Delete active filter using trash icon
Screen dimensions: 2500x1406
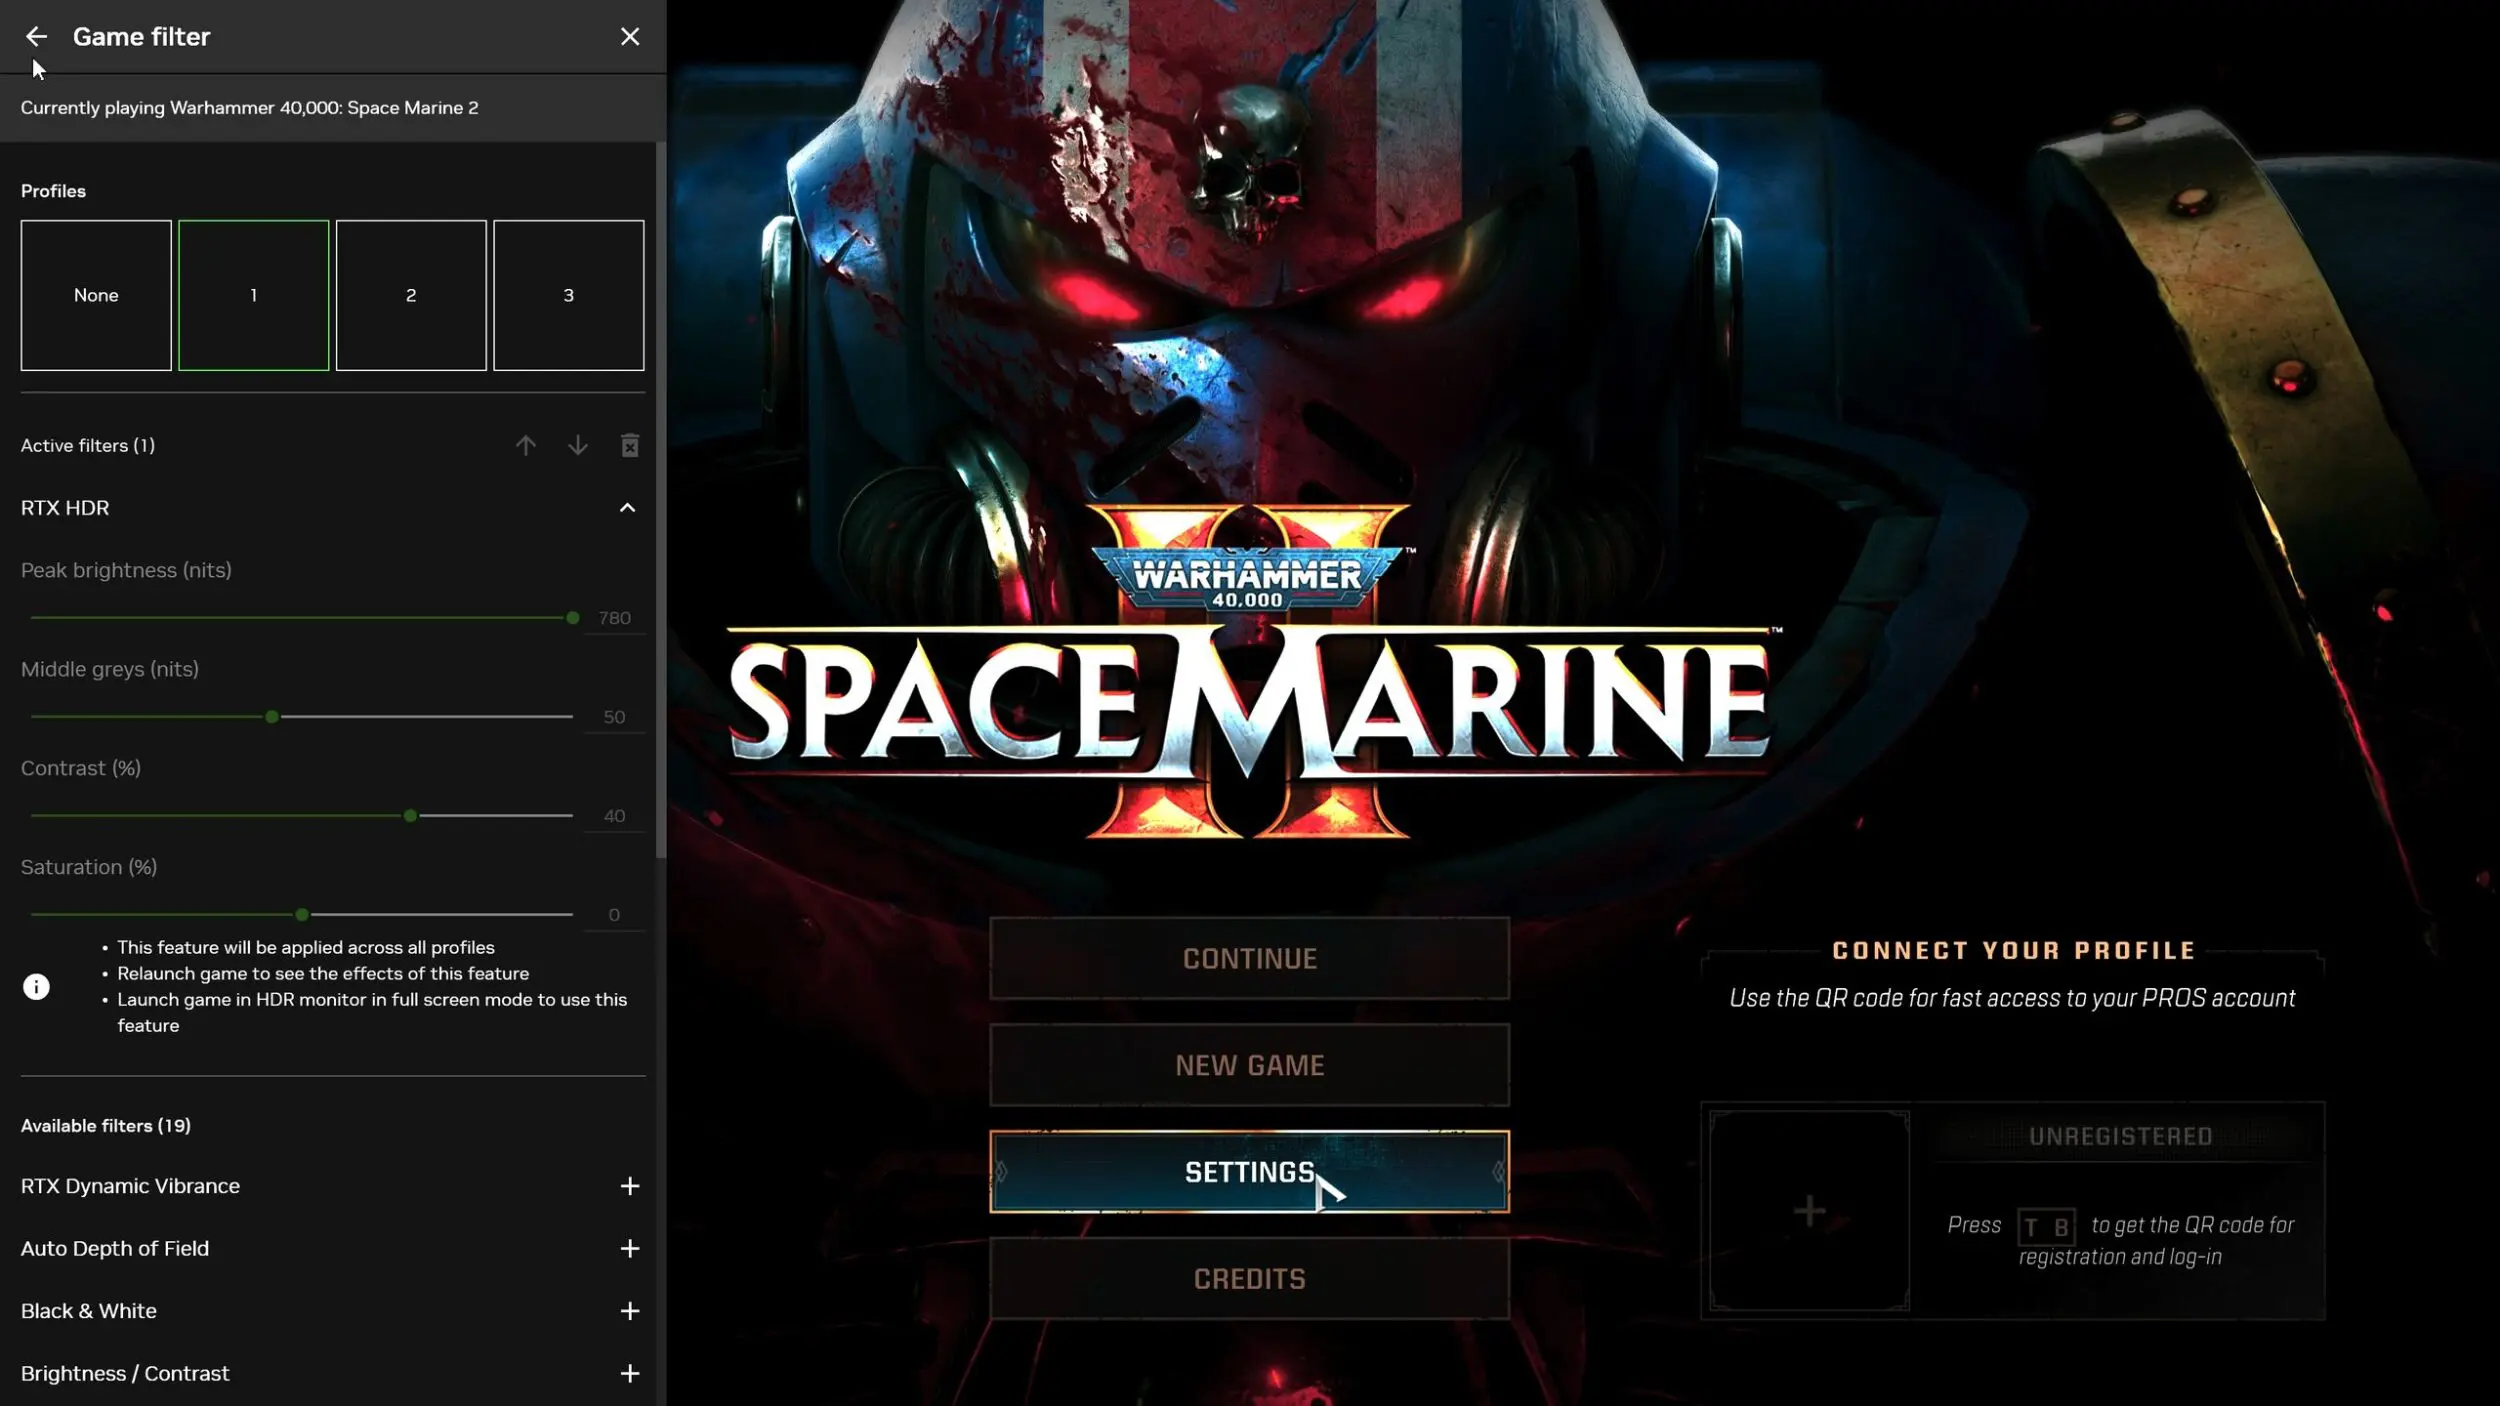[x=630, y=446]
